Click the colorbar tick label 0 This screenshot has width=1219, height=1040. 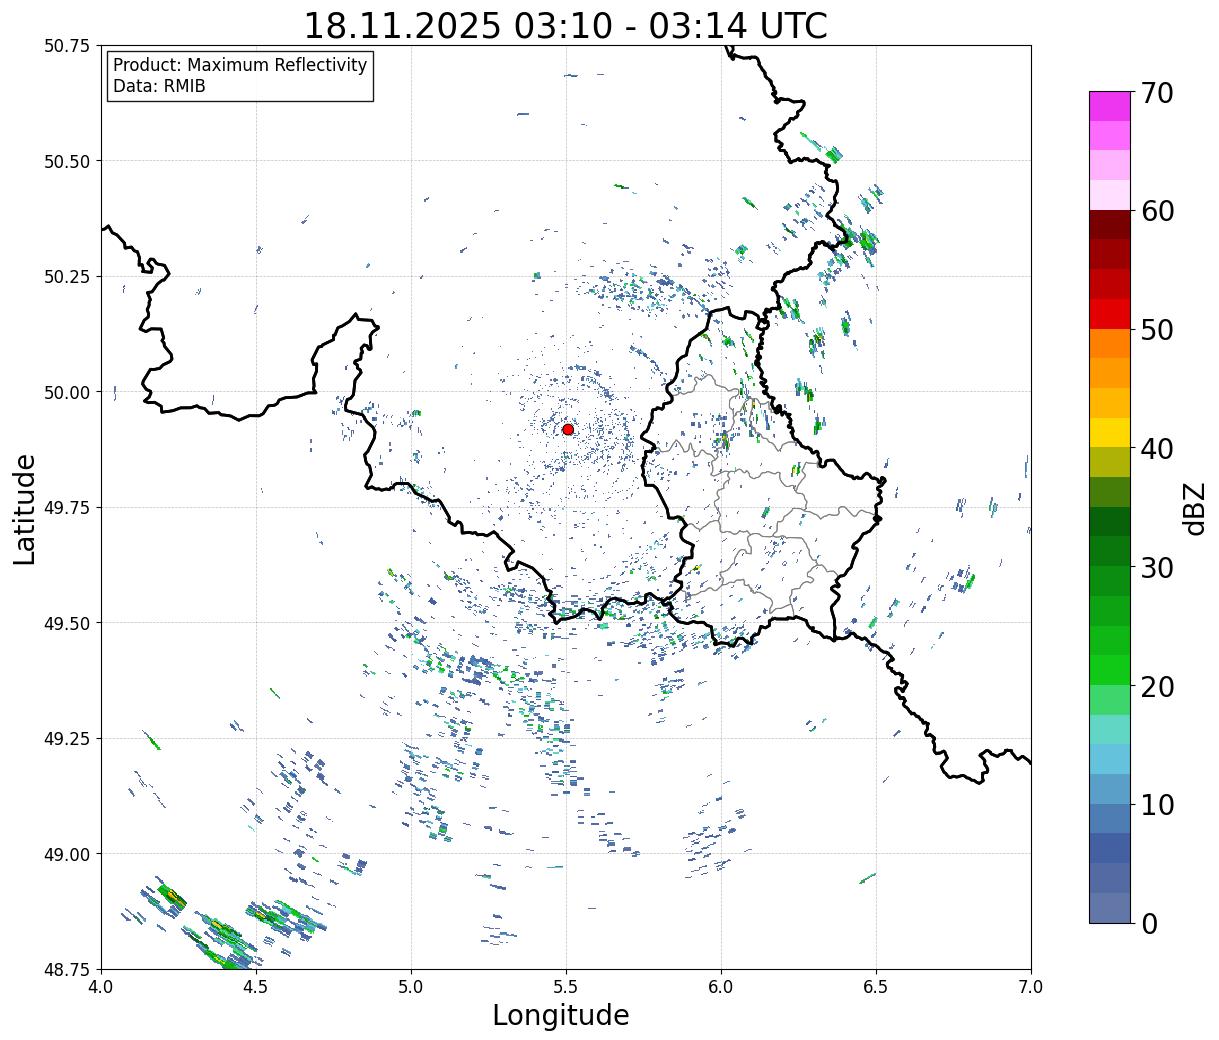pyautogui.click(x=1149, y=923)
